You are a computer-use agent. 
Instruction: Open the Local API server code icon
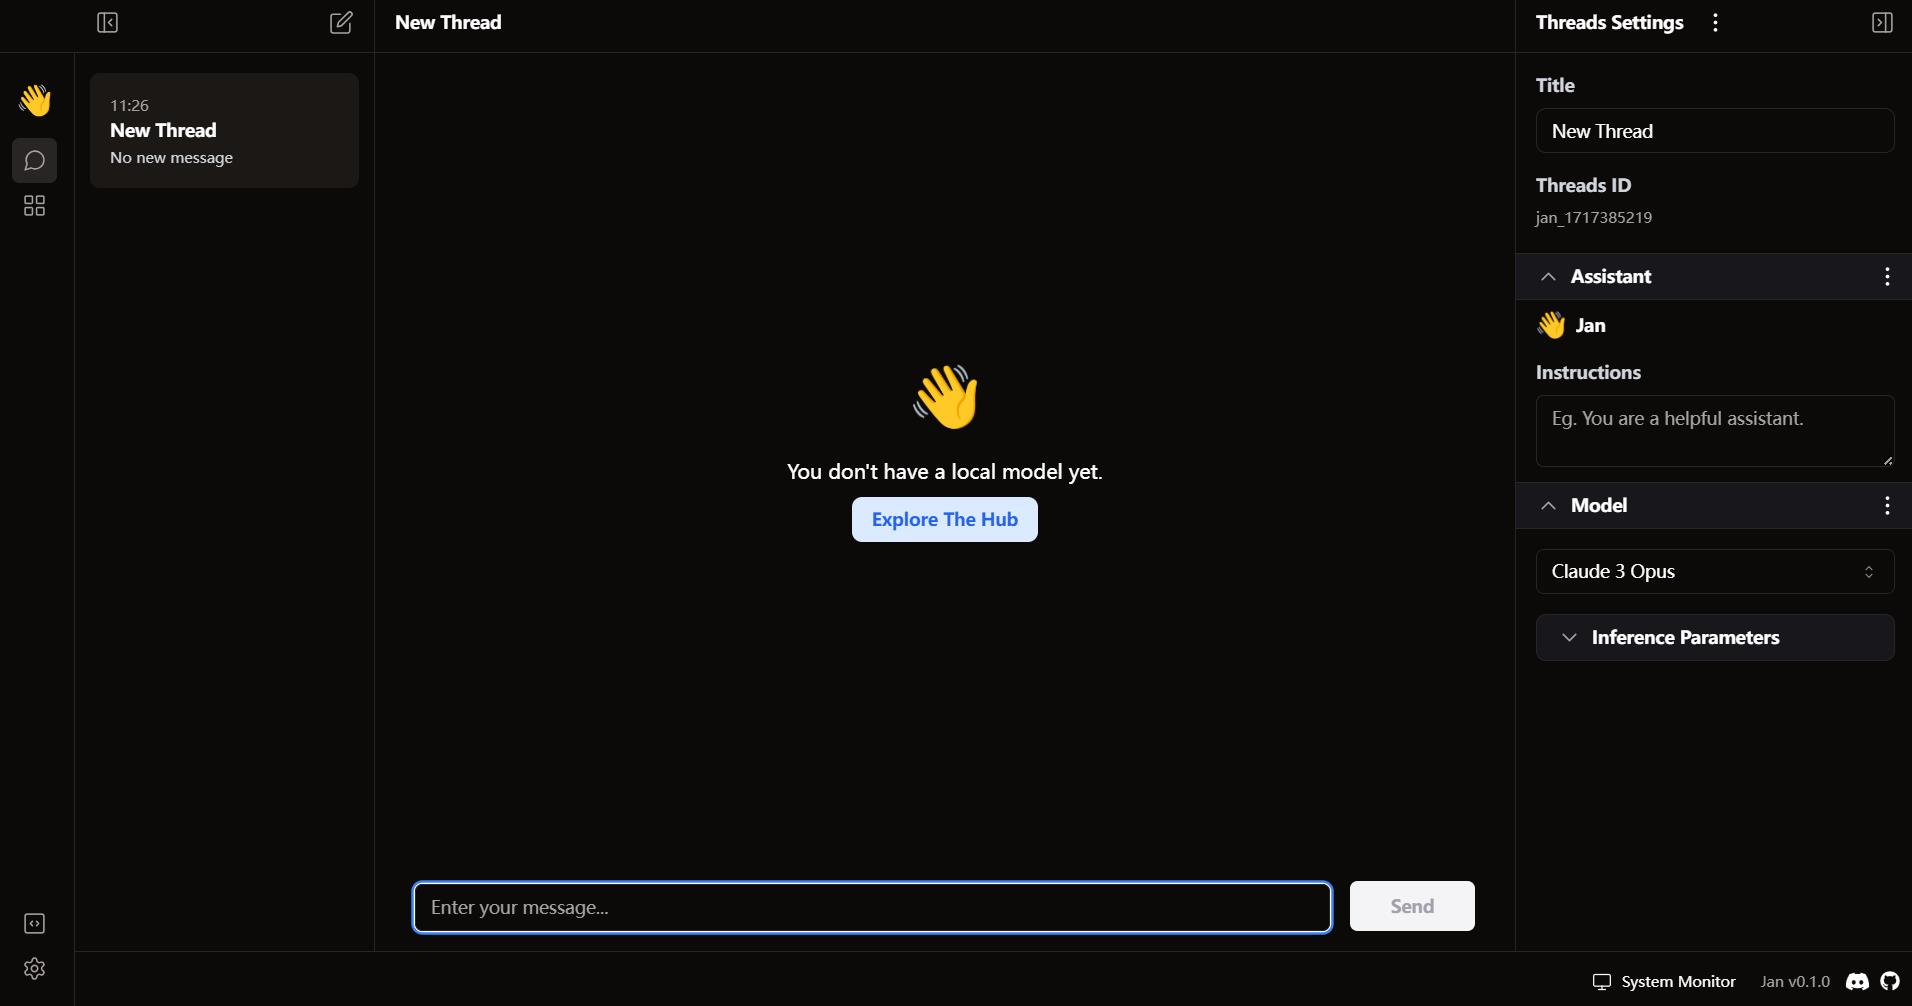pos(34,923)
